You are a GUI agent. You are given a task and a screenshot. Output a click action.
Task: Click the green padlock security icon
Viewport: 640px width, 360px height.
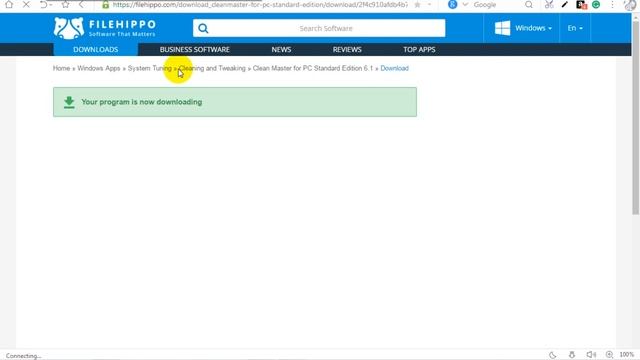tap(106, 5)
